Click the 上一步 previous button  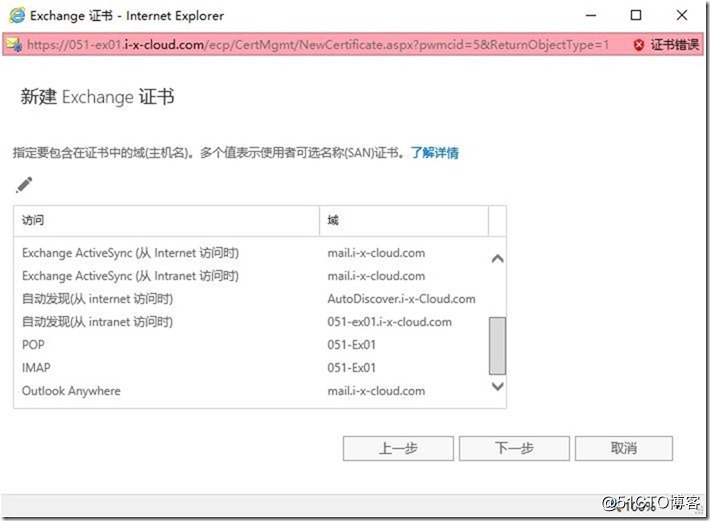[x=398, y=448]
